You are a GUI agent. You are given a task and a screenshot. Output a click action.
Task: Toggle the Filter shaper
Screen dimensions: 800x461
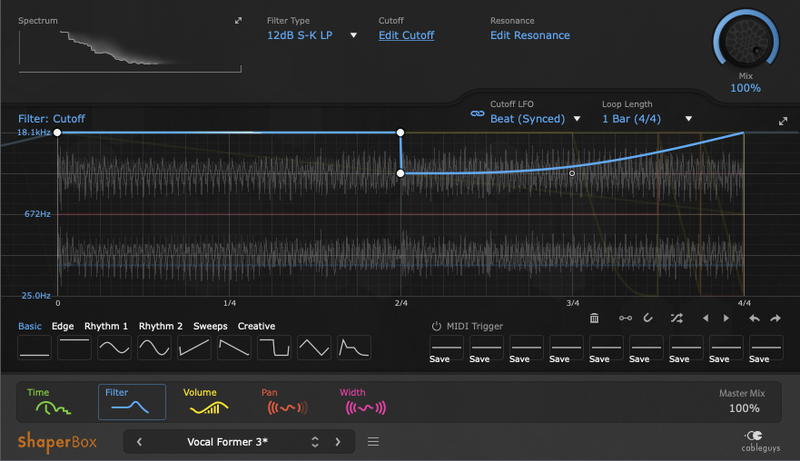[132, 402]
